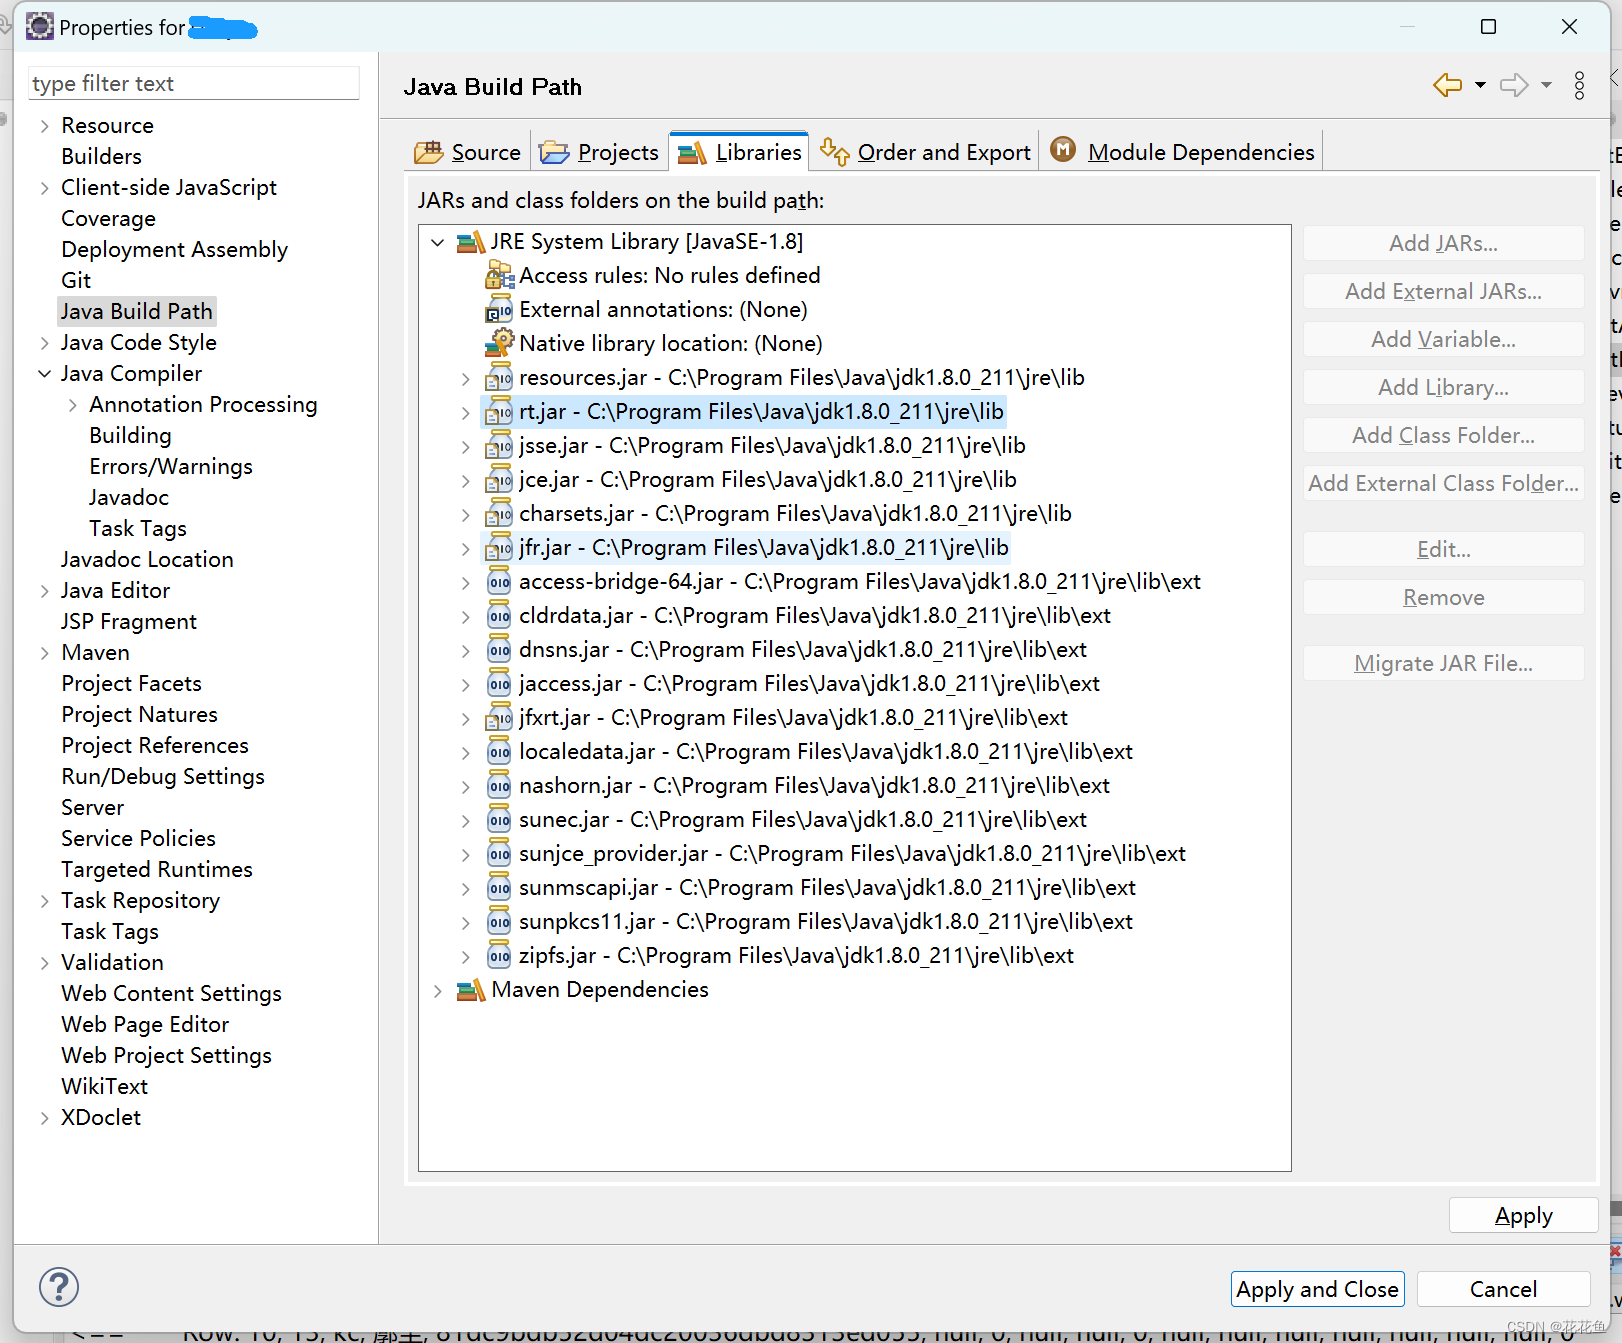Click the rt.jar file icon
Screen dimensions: 1622x1343
tap(499, 412)
